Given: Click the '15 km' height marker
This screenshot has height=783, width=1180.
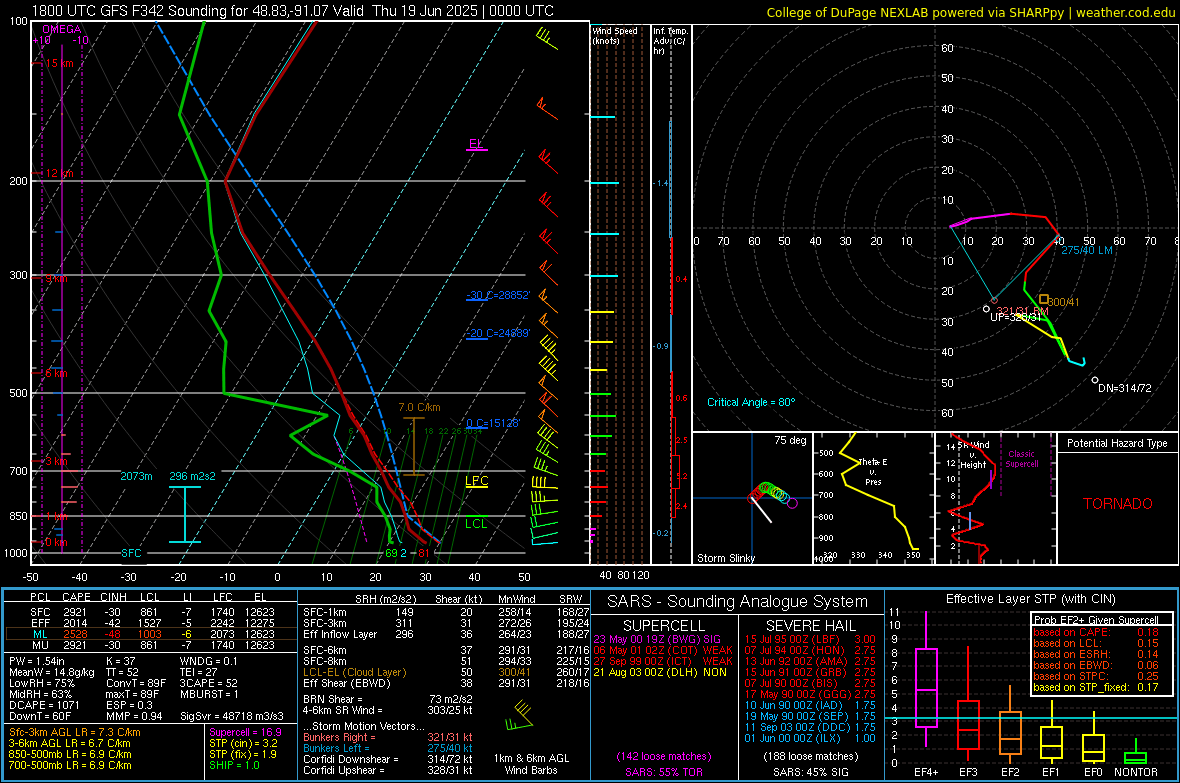Looking at the screenshot, I should pos(59,63).
